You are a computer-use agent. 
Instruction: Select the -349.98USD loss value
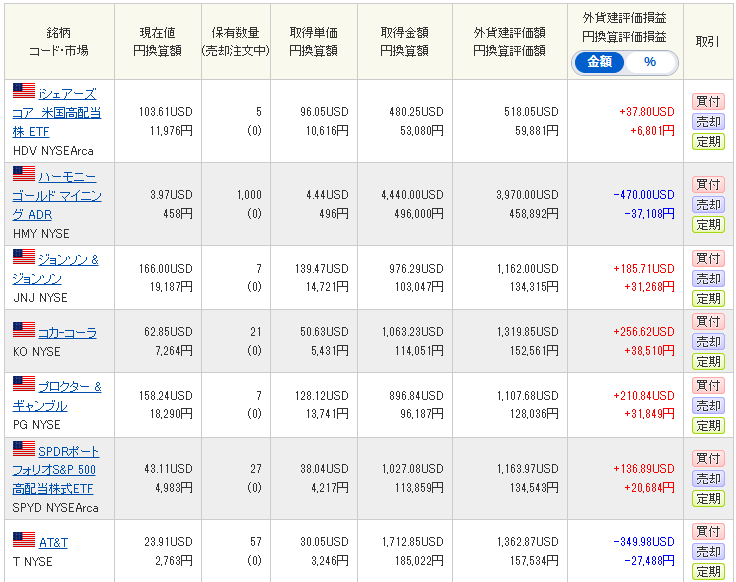pyautogui.click(x=644, y=542)
